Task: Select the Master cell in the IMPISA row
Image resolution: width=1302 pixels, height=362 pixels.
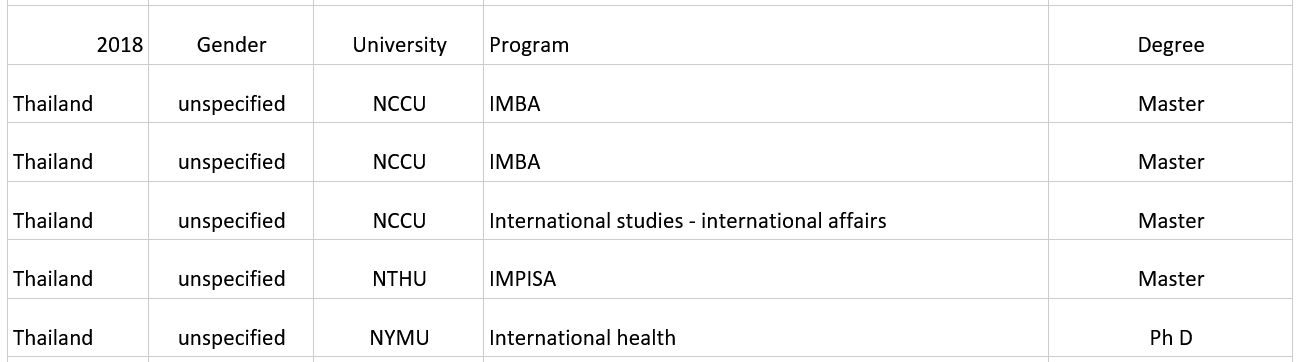Action: (x=1170, y=270)
